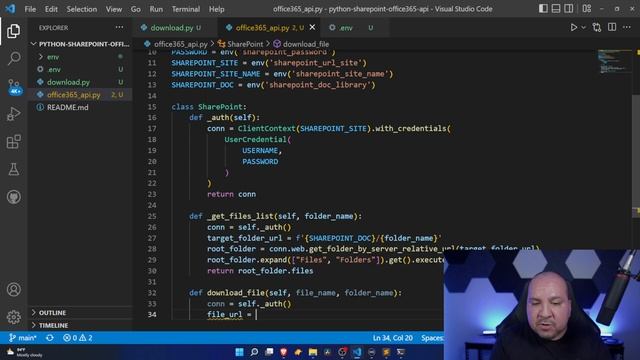
Task: Open the Terminal menu
Action: (x=186, y=9)
